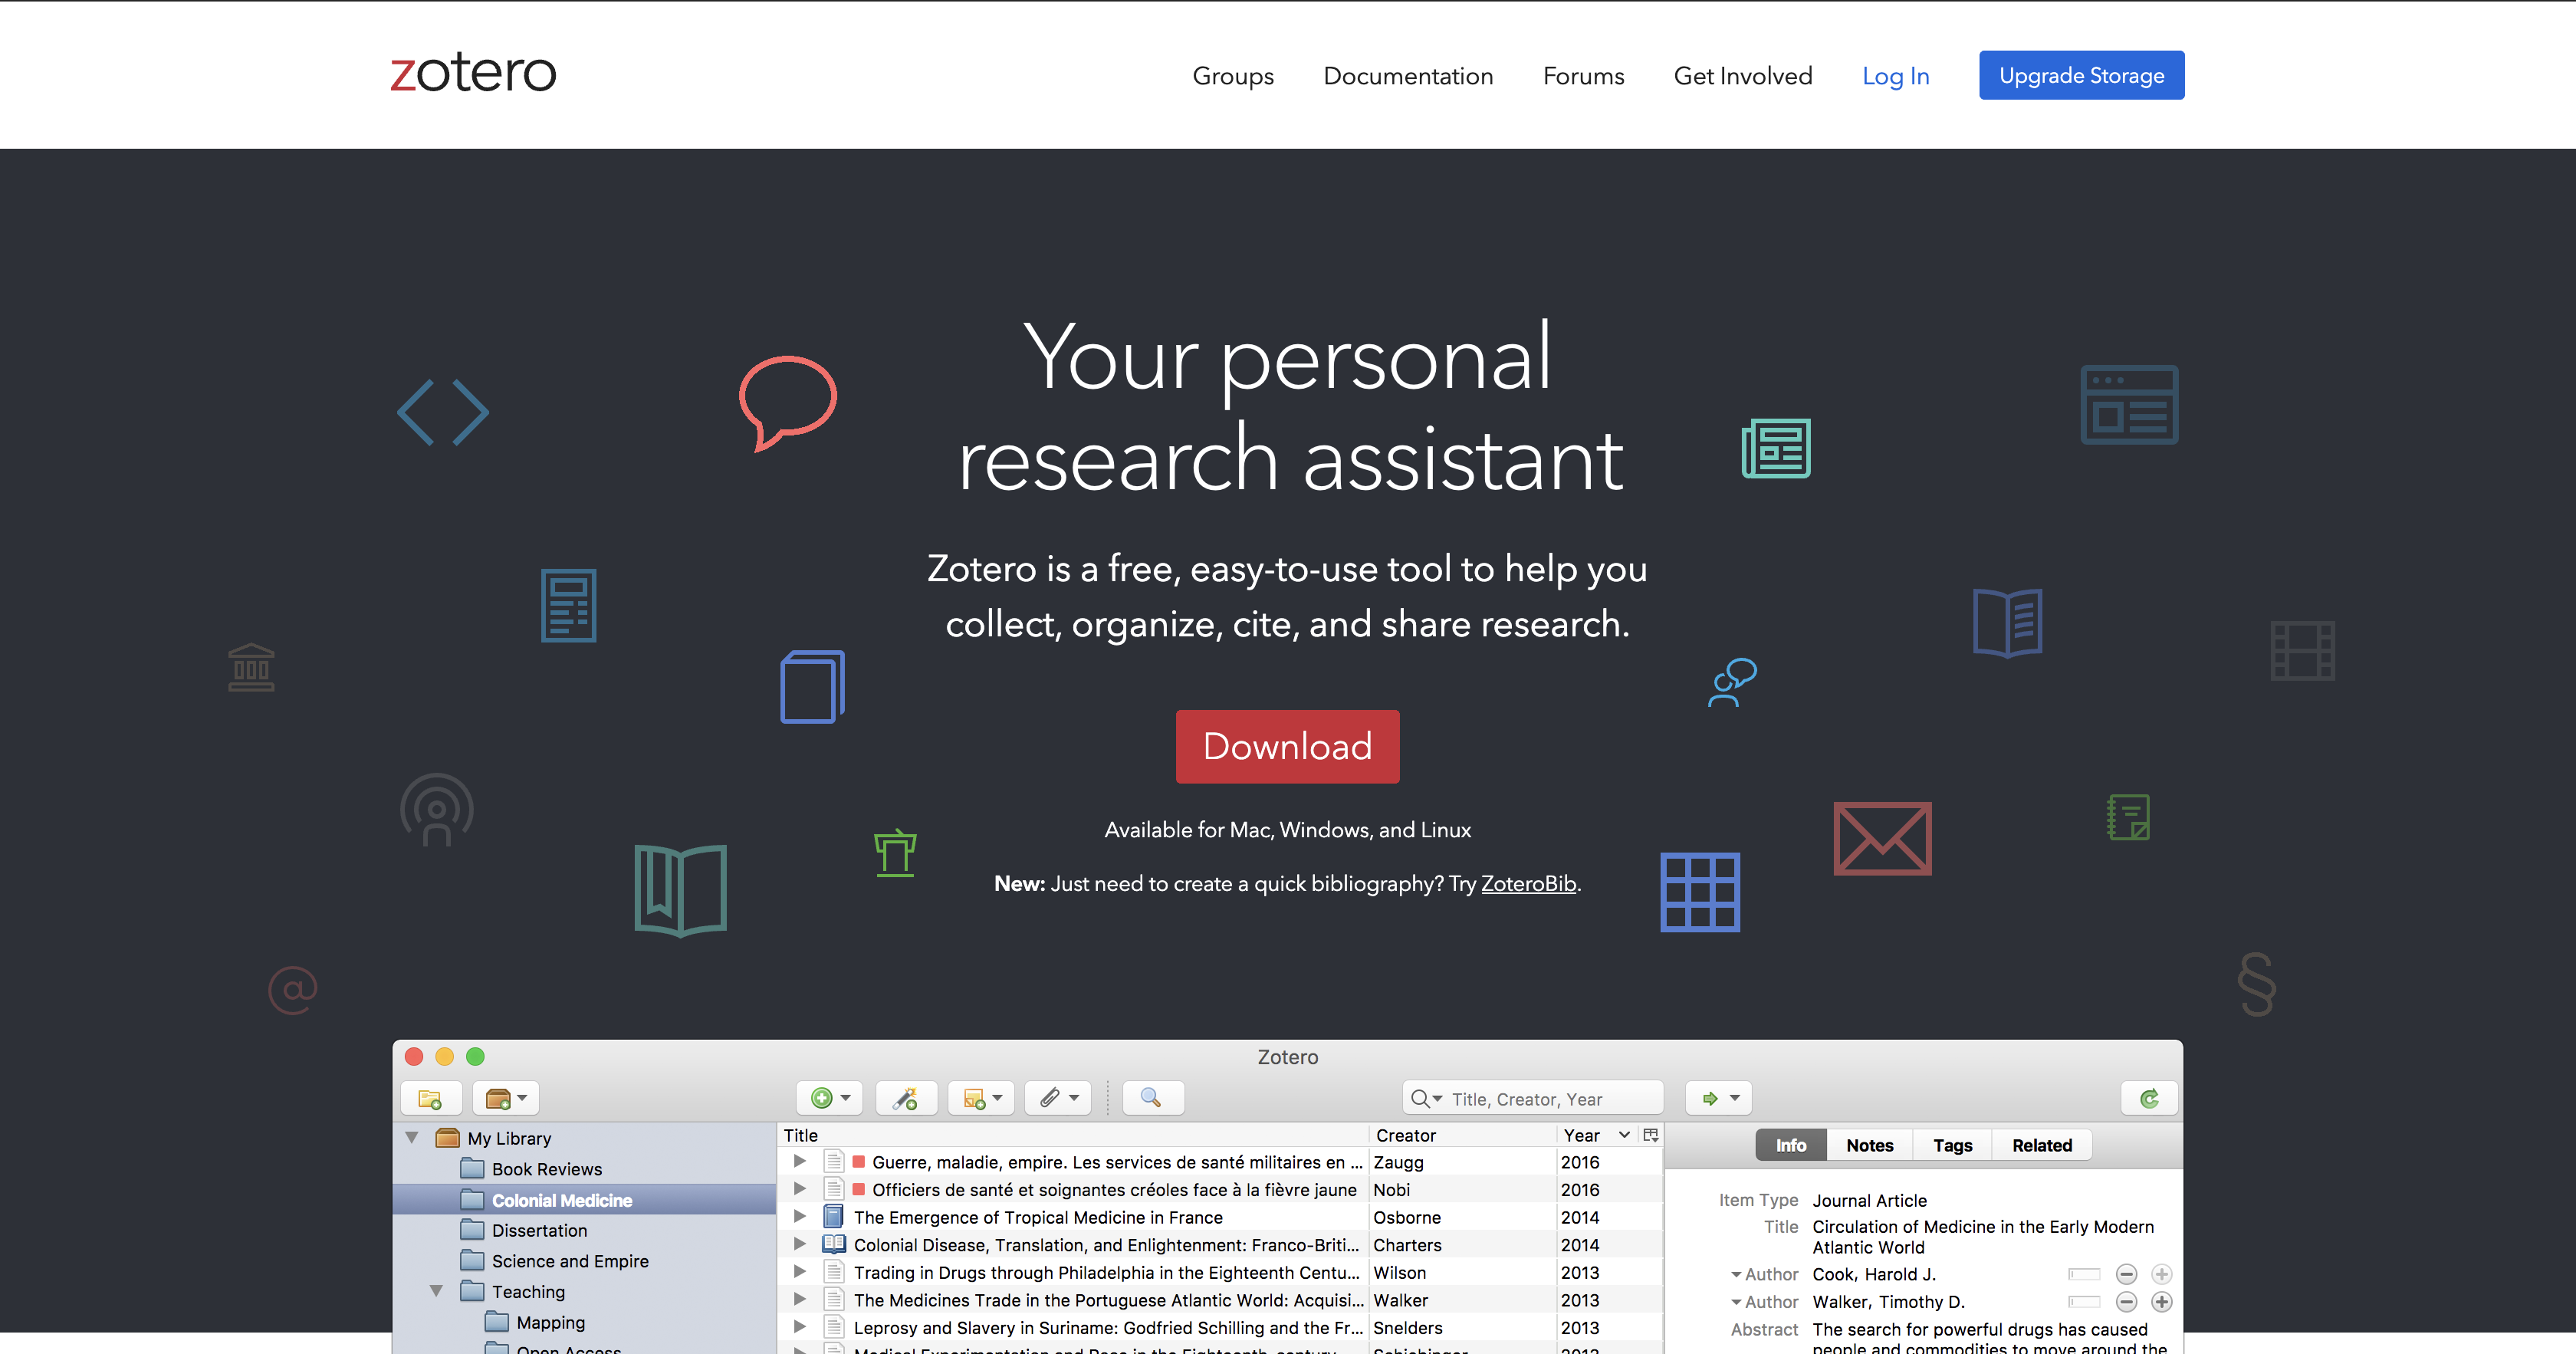2576x1354 pixels.
Task: Click the New Collection folder icon
Action: (x=430, y=1098)
